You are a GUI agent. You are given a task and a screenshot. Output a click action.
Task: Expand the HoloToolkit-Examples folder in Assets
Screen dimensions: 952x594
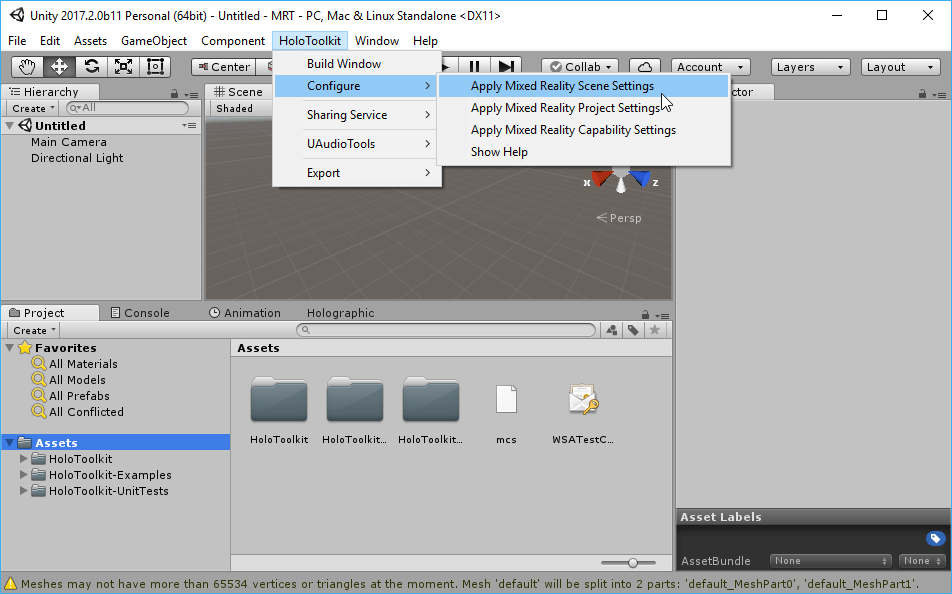[22, 474]
